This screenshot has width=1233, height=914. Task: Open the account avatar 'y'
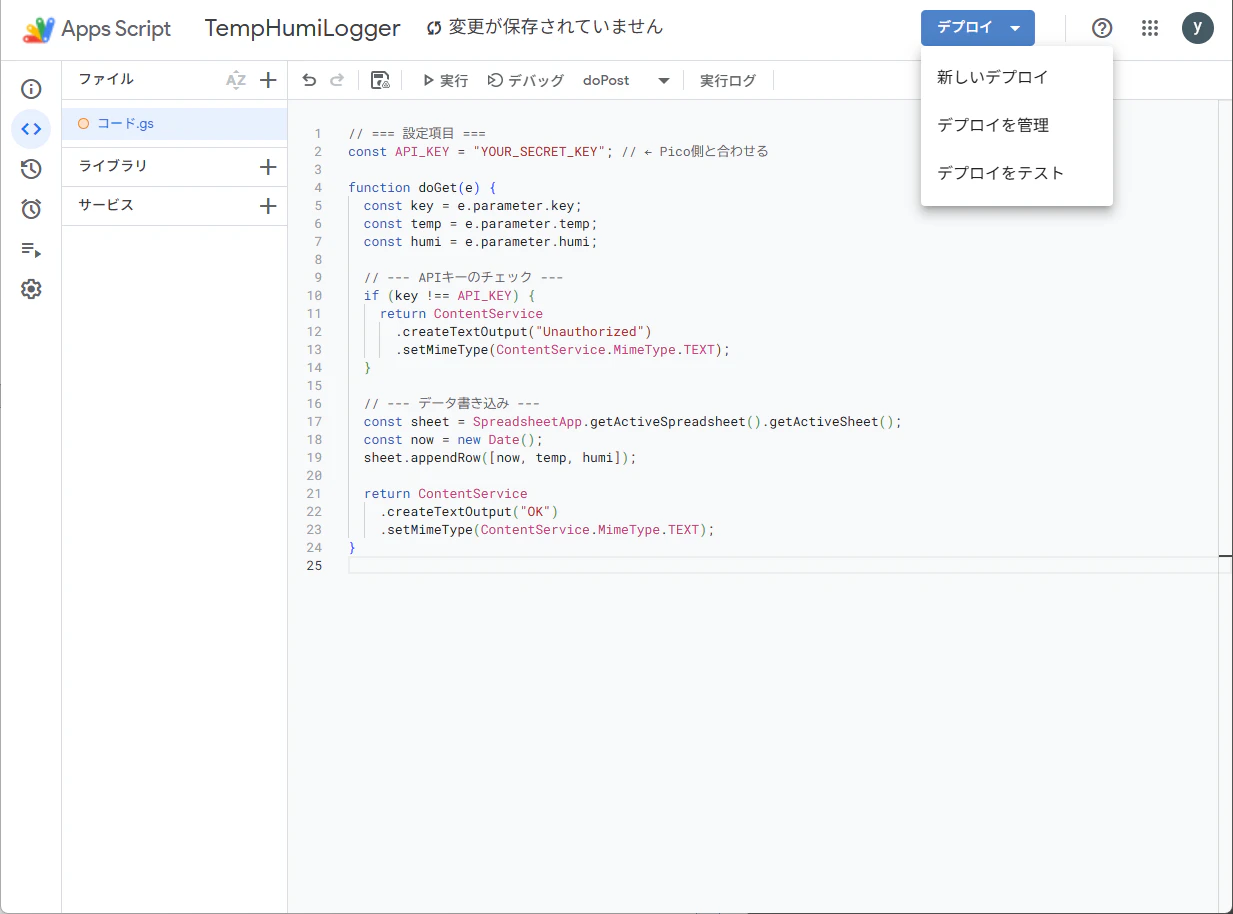pos(1198,28)
